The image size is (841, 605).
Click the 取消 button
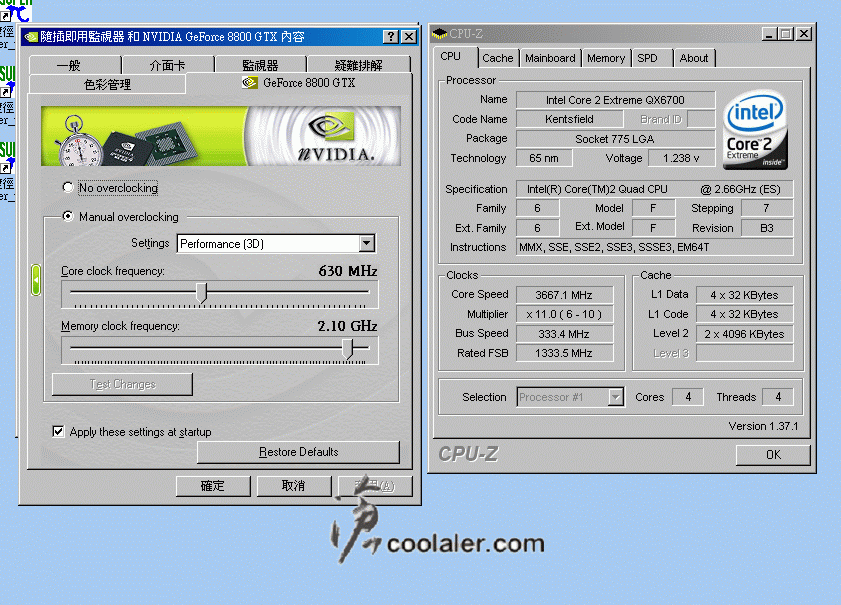[294, 486]
